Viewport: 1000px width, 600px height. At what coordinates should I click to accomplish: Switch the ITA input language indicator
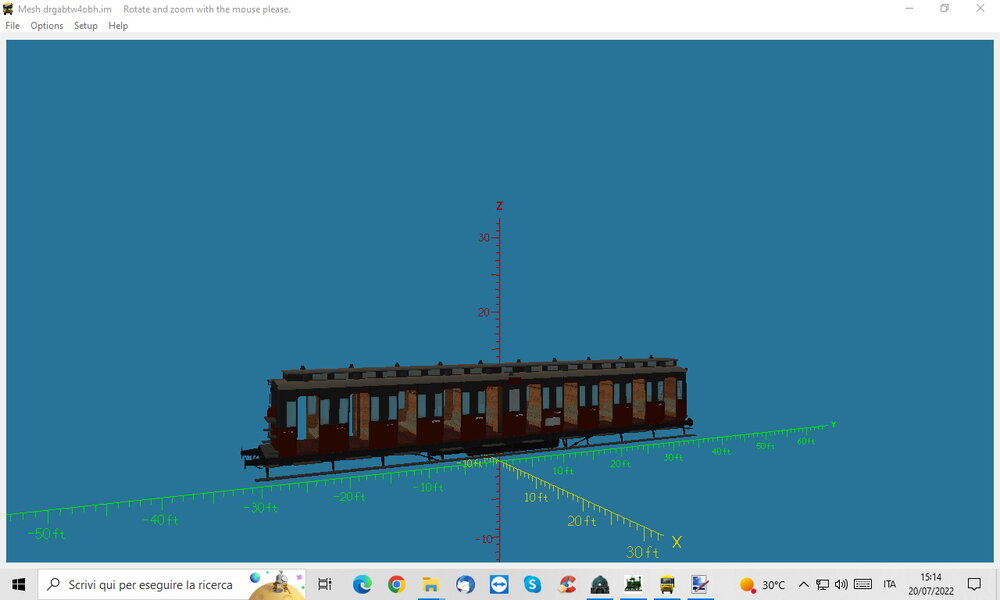(x=890, y=584)
